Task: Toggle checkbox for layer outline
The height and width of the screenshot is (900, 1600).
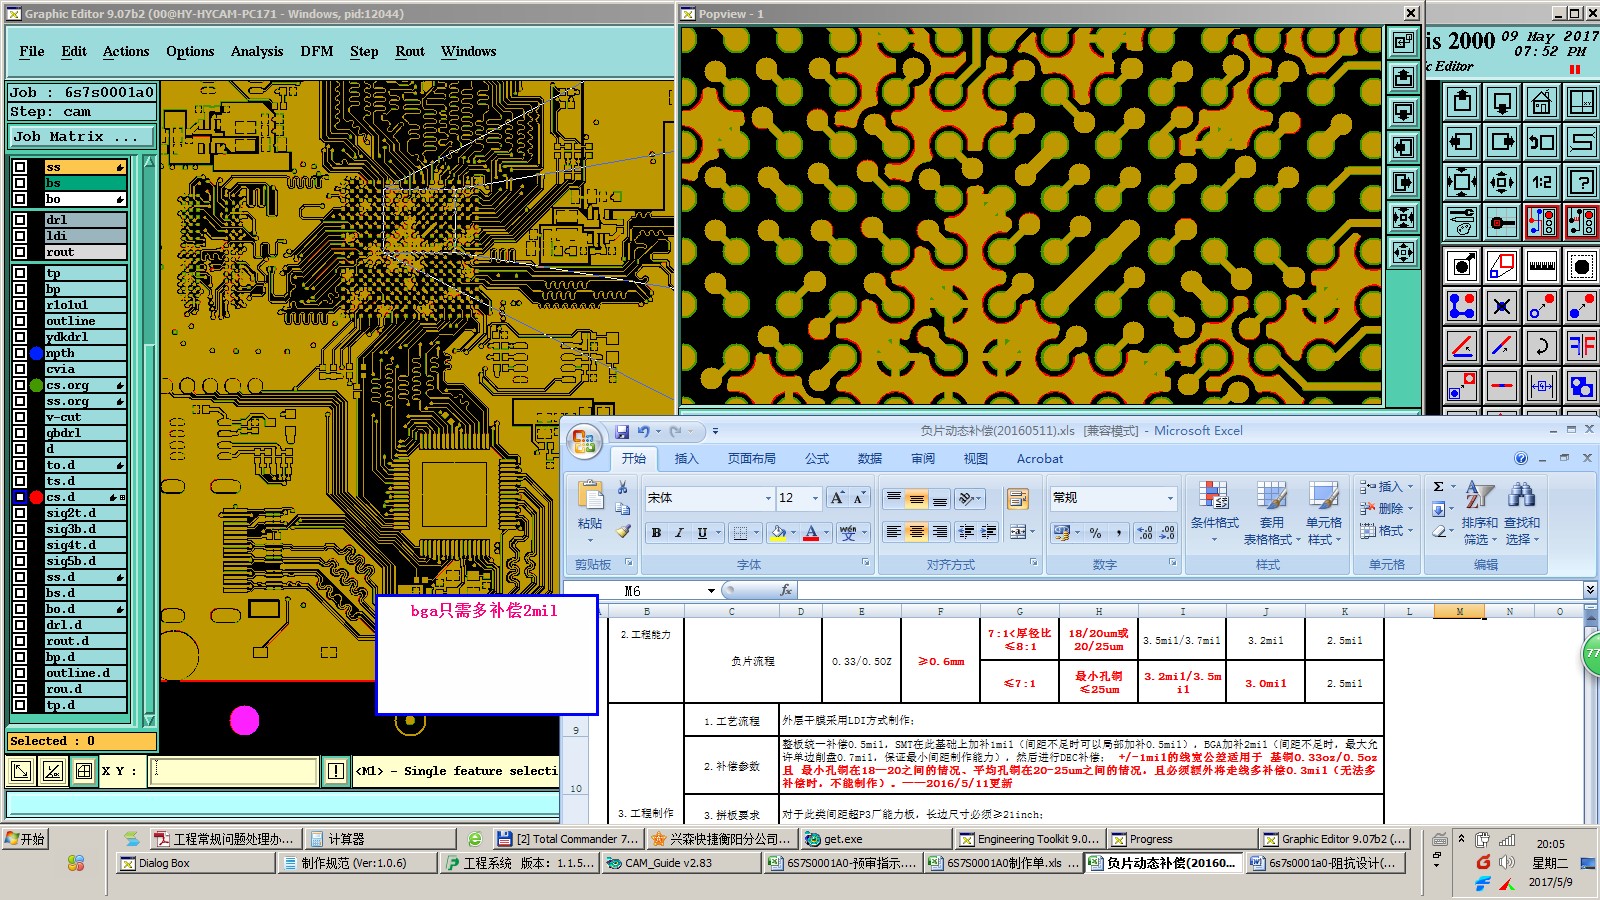Action: [20, 321]
